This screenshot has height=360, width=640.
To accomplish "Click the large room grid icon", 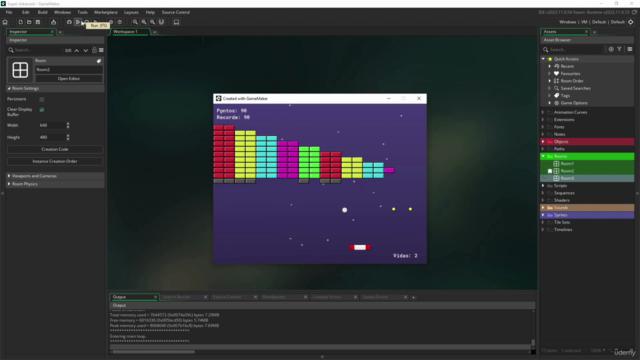I will pyautogui.click(x=20, y=70).
